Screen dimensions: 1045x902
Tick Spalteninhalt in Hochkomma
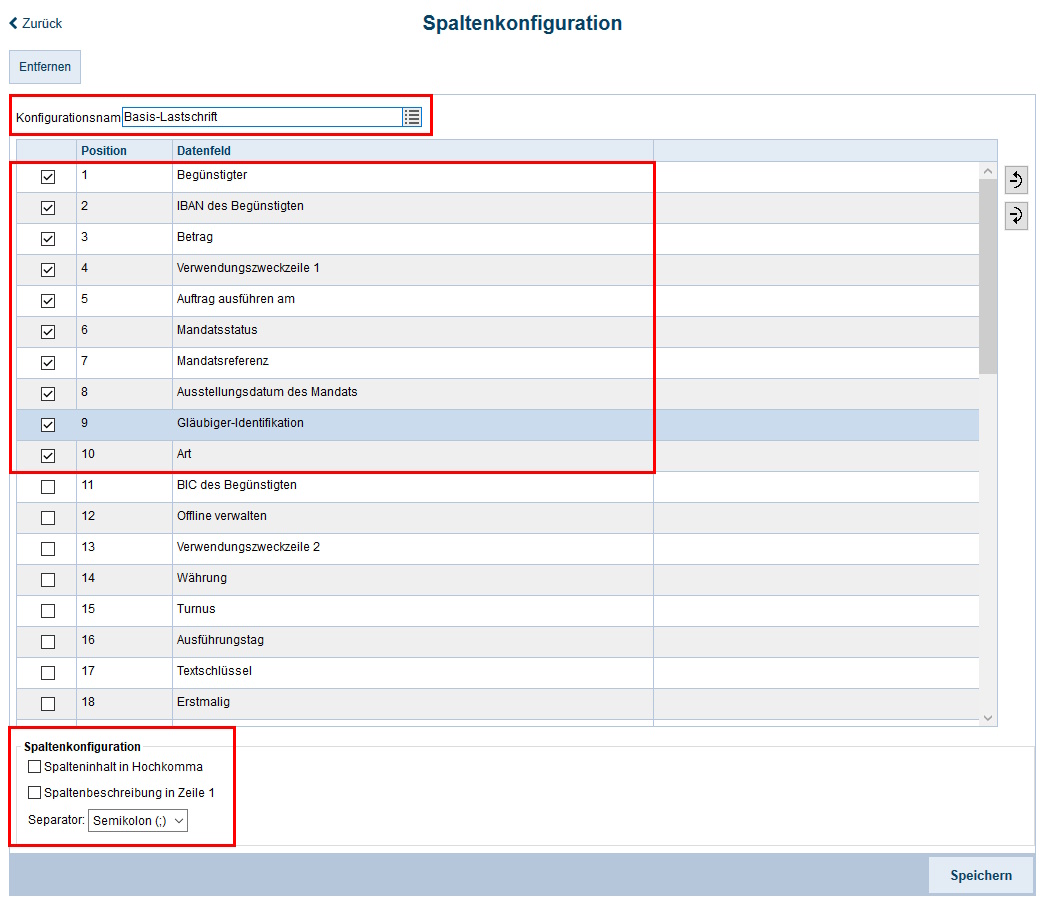35,767
